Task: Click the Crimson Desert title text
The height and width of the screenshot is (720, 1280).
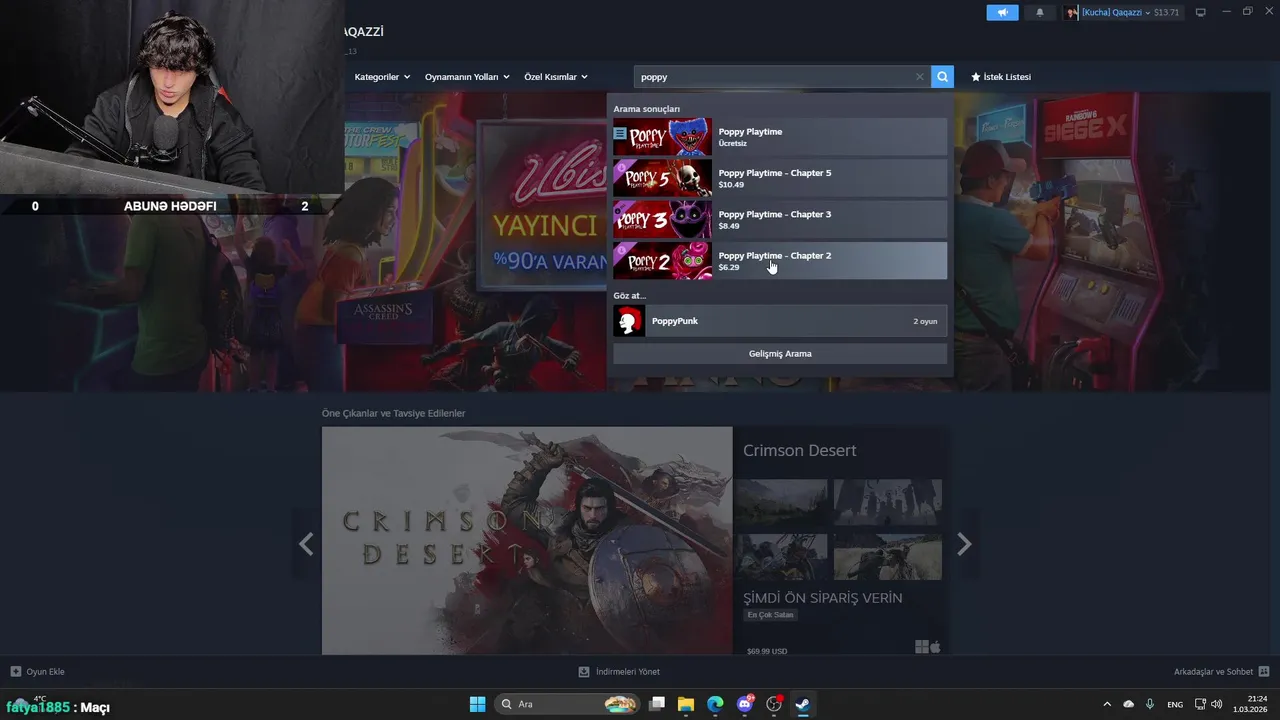Action: (799, 451)
